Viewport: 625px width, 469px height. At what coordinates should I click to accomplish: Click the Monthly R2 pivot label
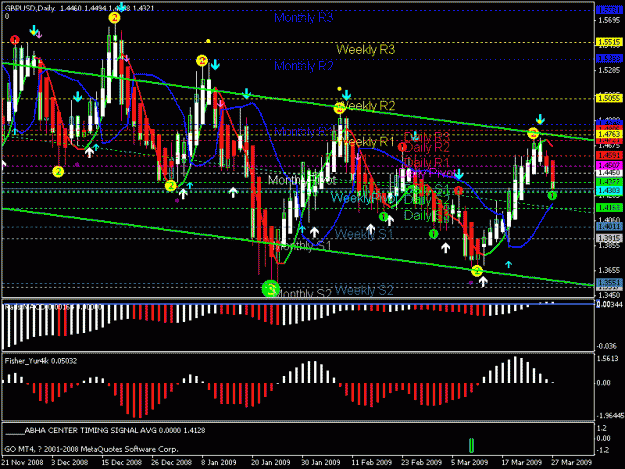tap(304, 66)
